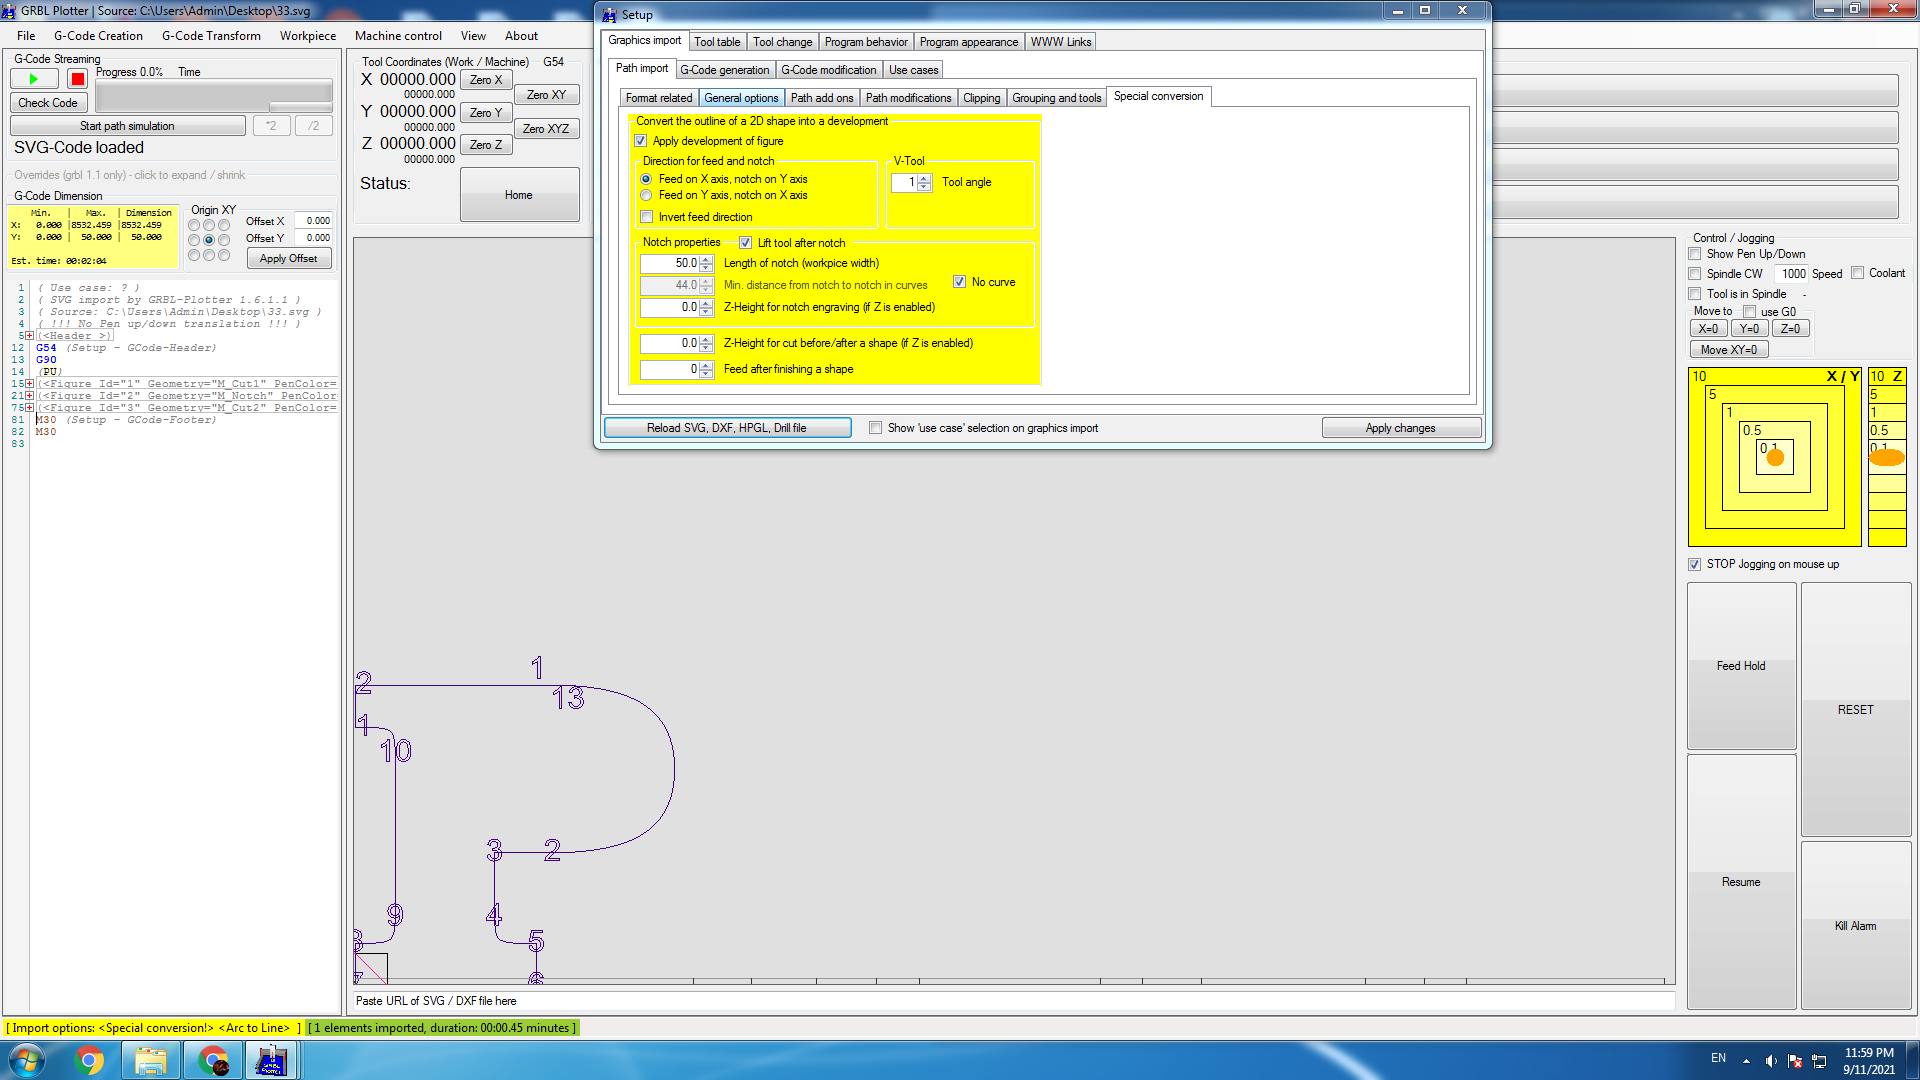Screen dimensions: 1920x1080
Task: Open the G-Code Transform menu
Action: (x=211, y=36)
